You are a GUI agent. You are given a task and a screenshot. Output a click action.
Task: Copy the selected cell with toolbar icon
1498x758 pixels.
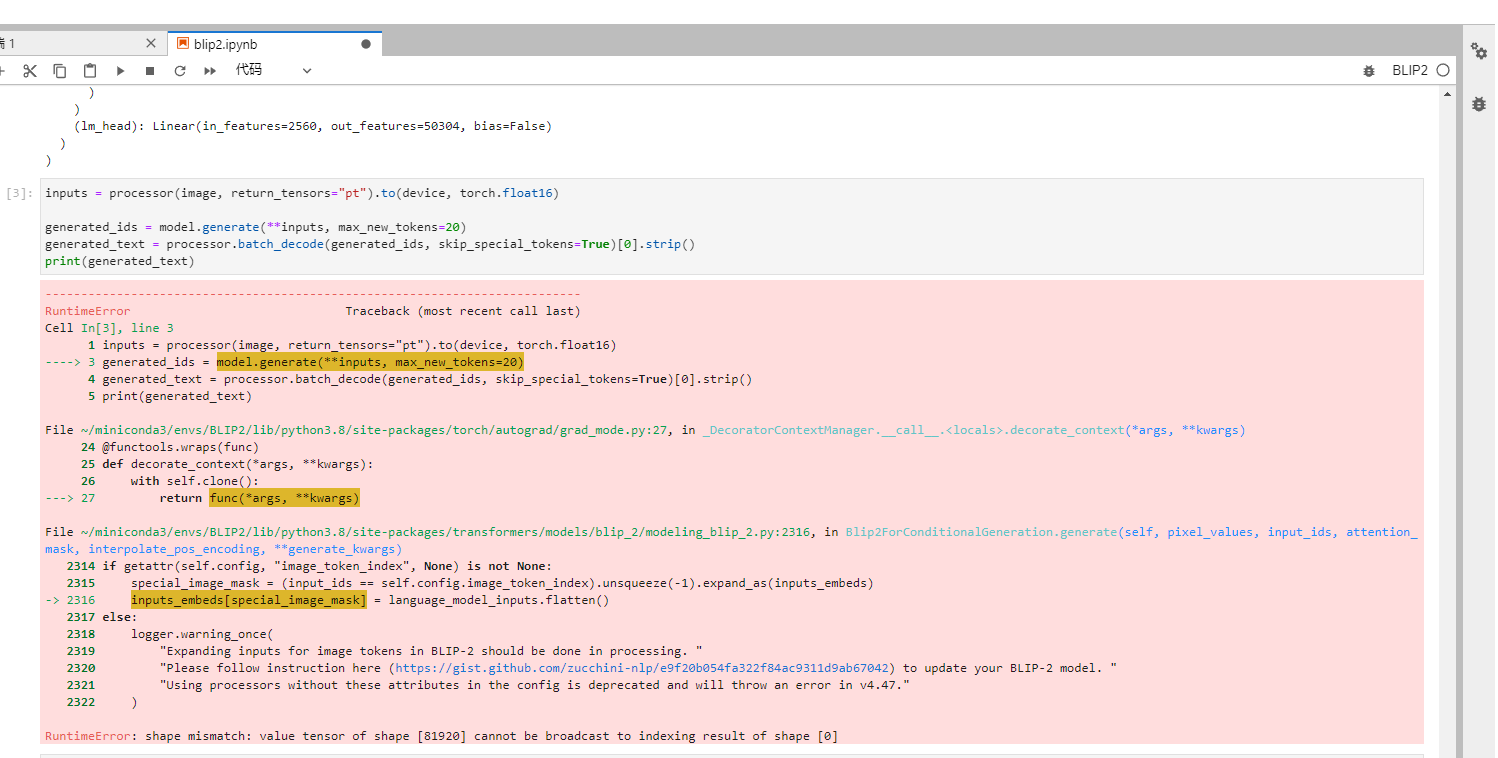point(60,71)
